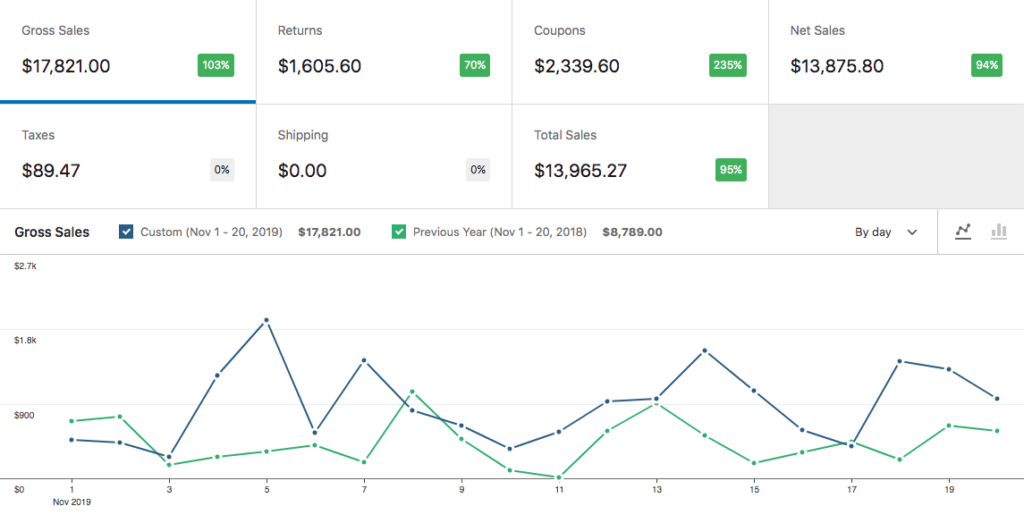Click the Nov 5 peak data point

(266, 320)
